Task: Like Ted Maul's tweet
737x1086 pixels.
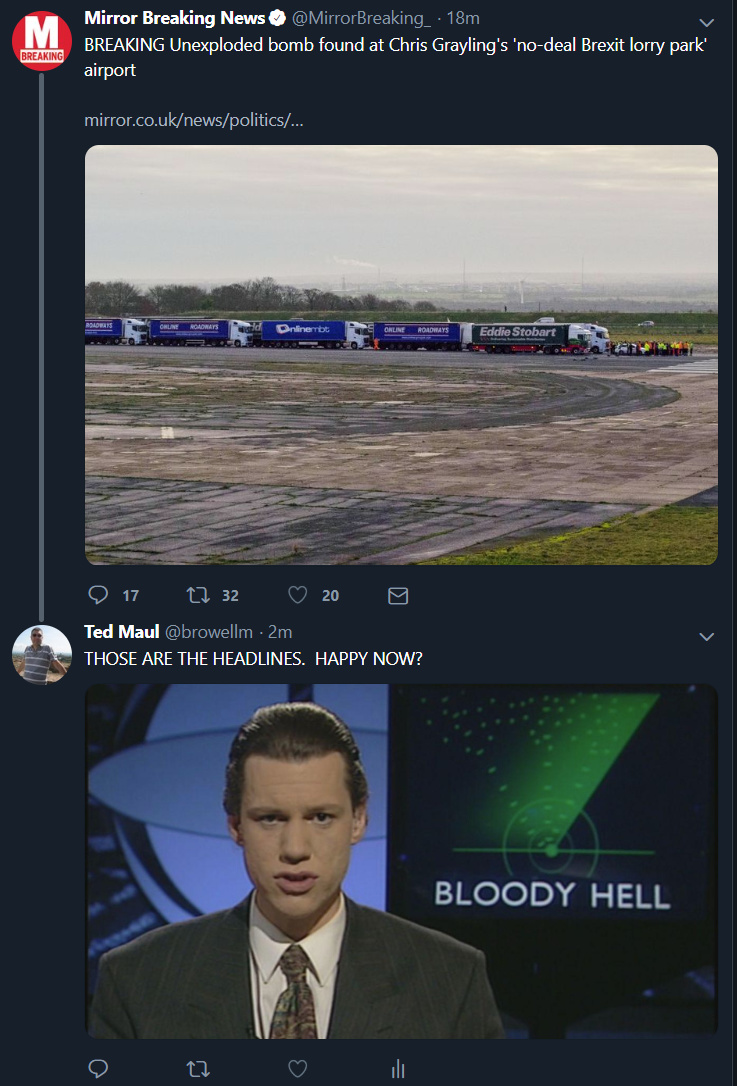Action: point(297,1068)
